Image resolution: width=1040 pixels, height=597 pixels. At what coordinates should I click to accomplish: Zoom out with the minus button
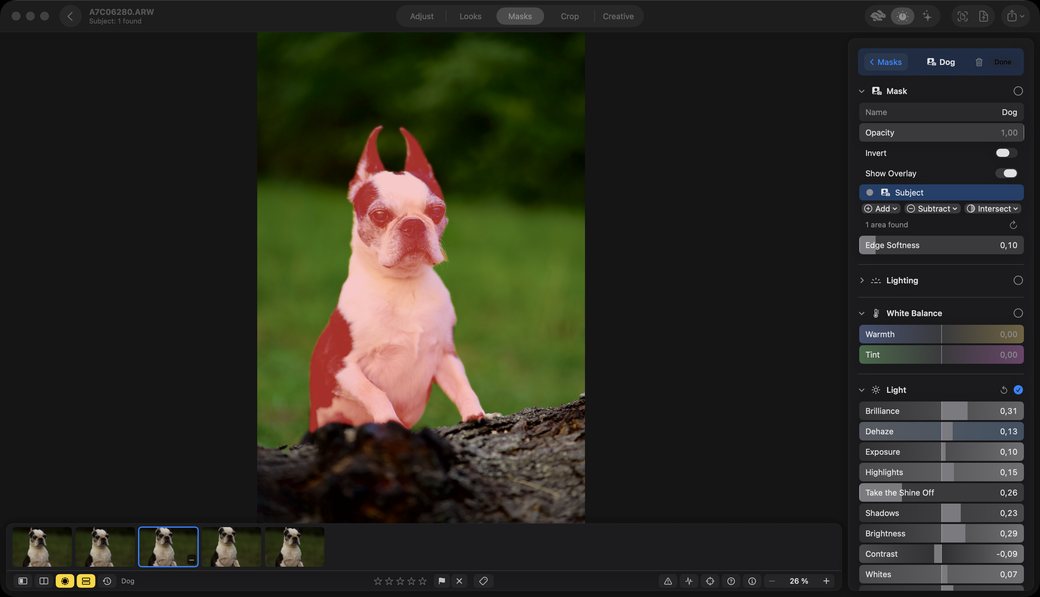tap(771, 581)
